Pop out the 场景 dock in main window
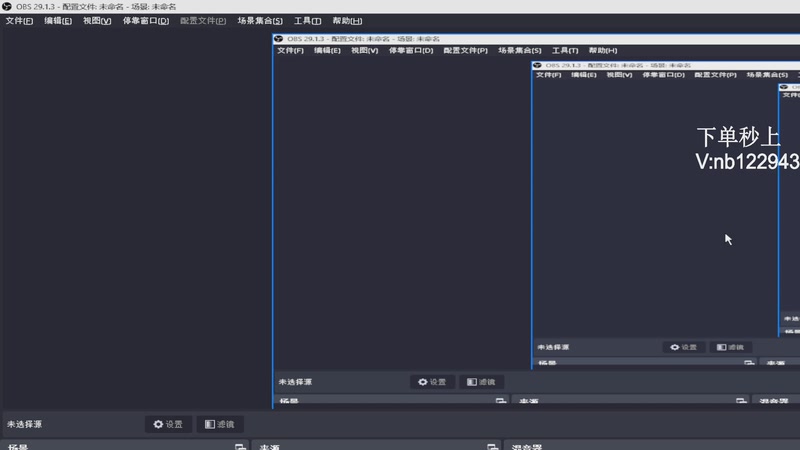800x450 pixels. point(240,447)
